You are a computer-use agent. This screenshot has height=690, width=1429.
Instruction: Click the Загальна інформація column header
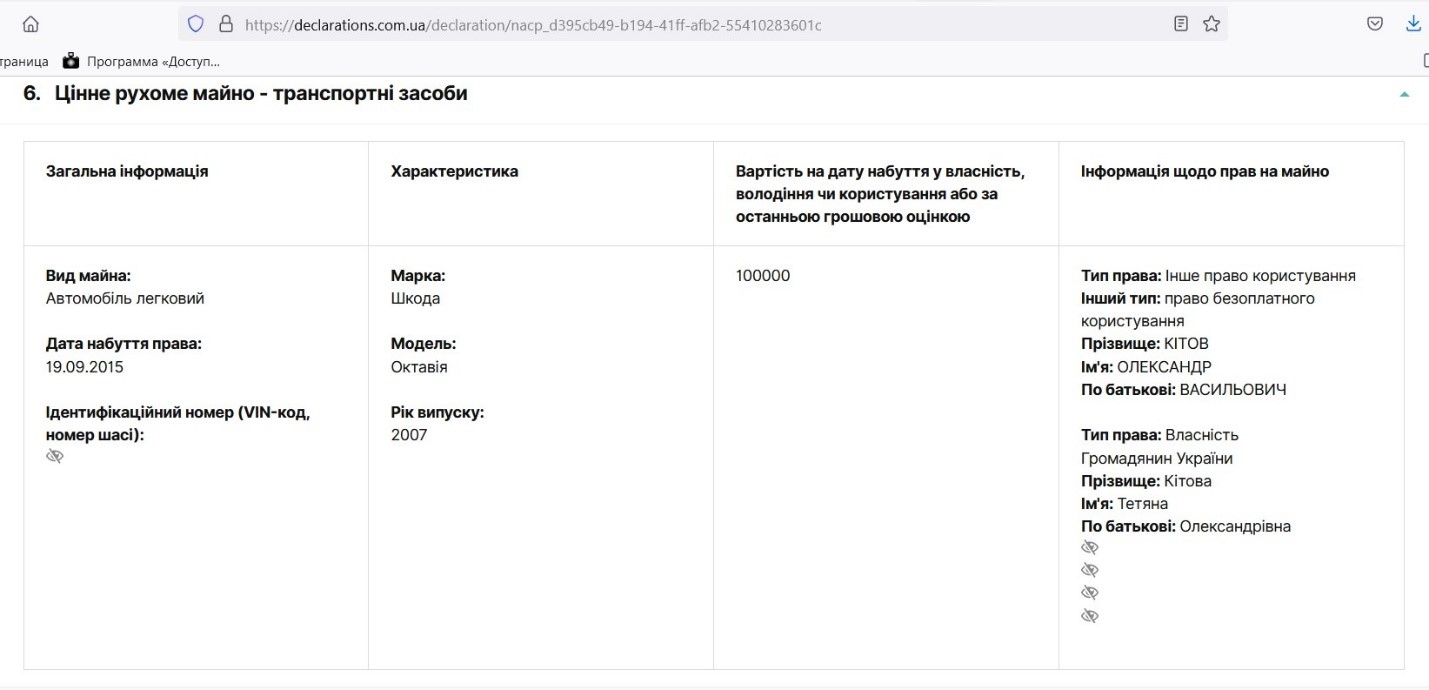tap(127, 171)
